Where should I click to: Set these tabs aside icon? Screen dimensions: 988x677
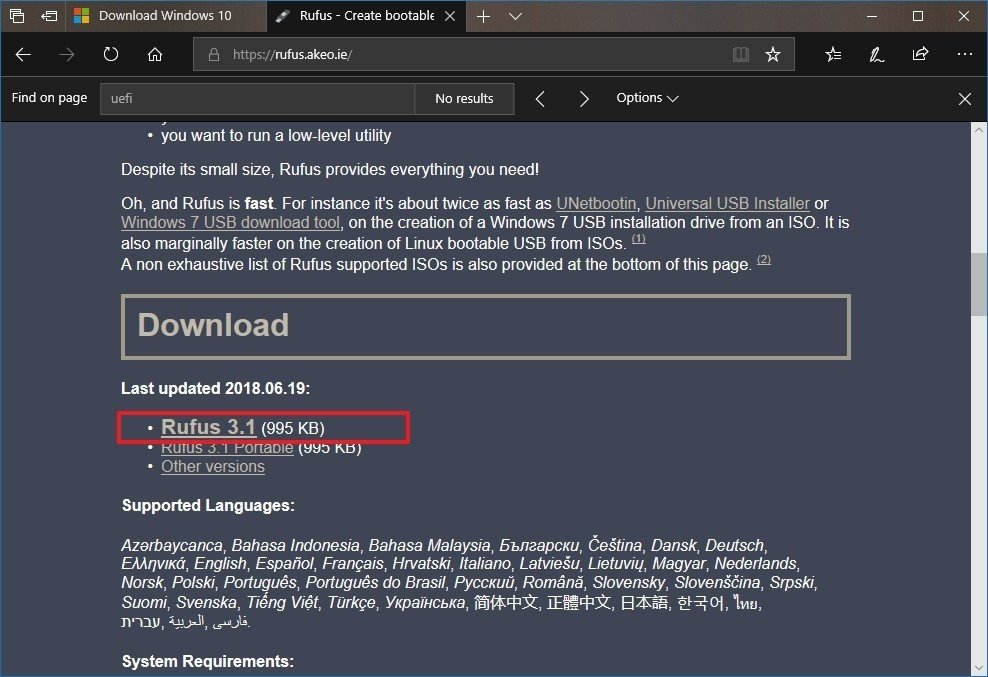[49, 16]
